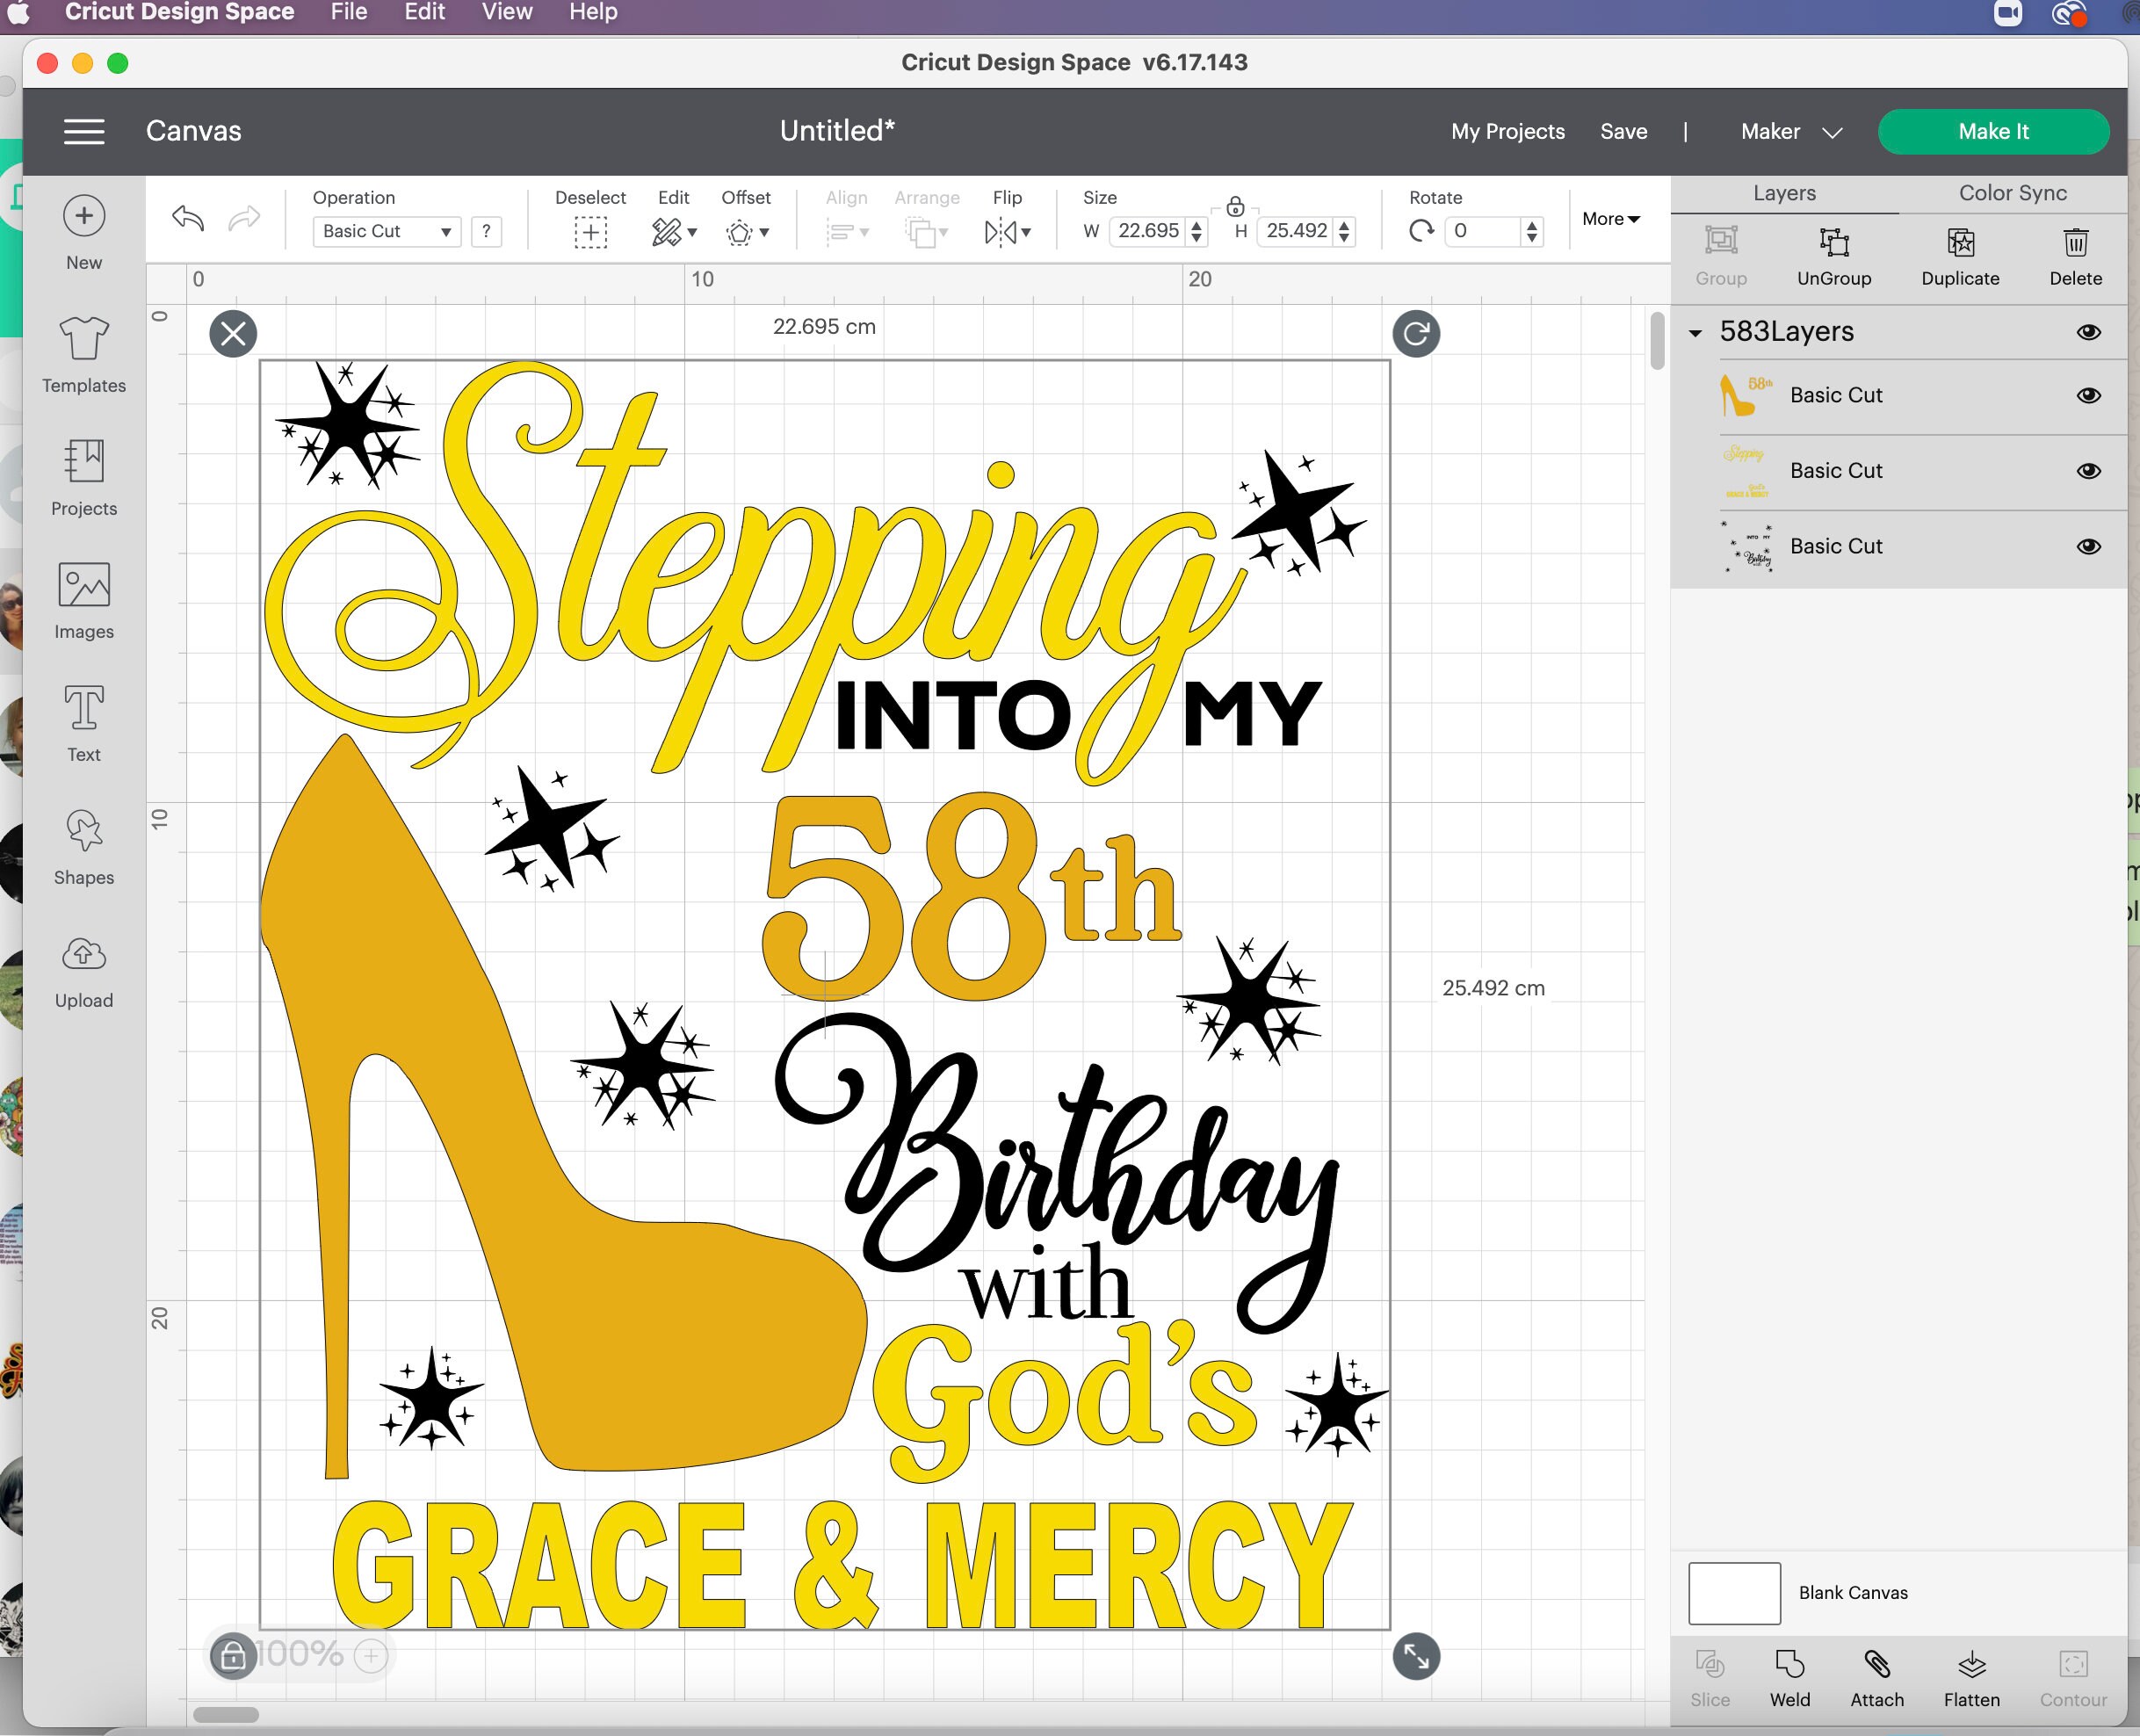Click the operation help question mark
Screen dimensions: 2140x1736
[x=486, y=231]
